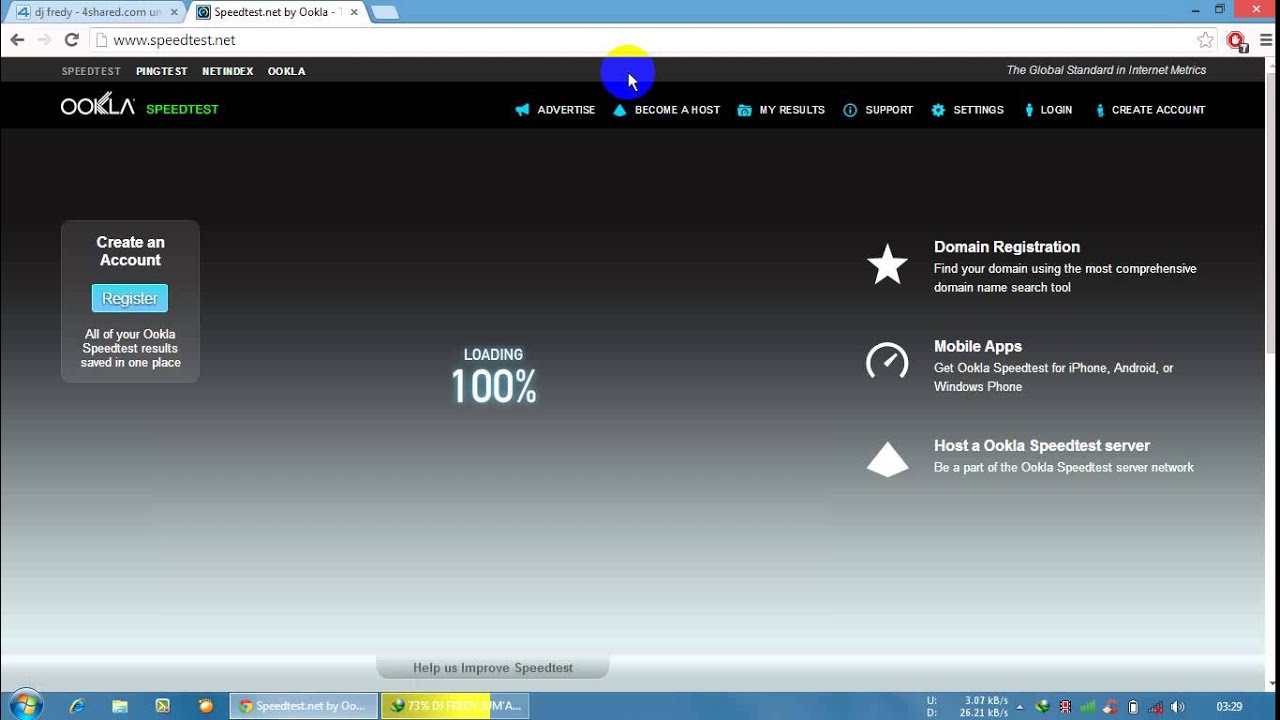Screen dimensions: 1280x720
Task: Open Host a Ookla Speedtest server link
Action: coord(1042,445)
